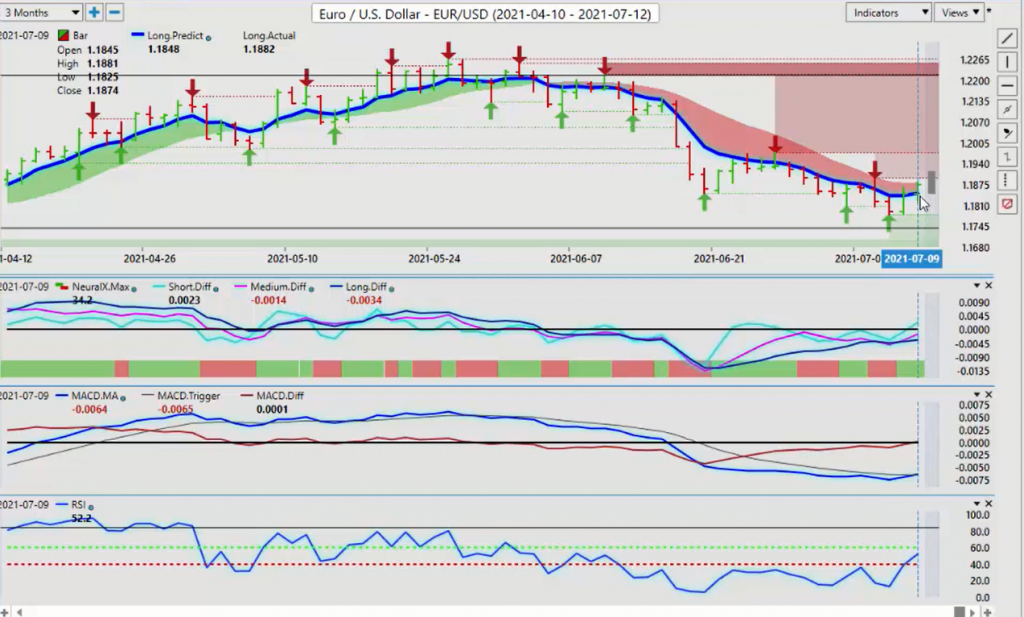The height and width of the screenshot is (617, 1024).
Task: Open the MACD panel options arrow
Action: click(x=977, y=394)
